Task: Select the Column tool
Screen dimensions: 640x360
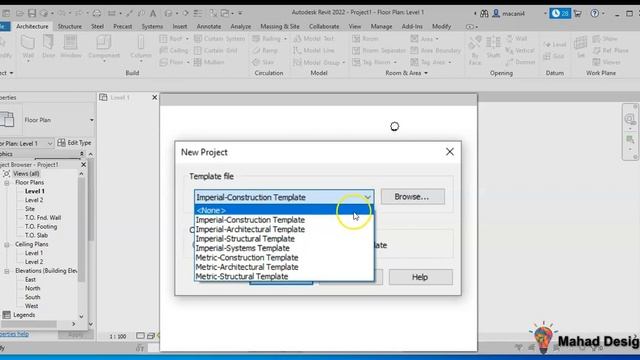Action: [141, 47]
